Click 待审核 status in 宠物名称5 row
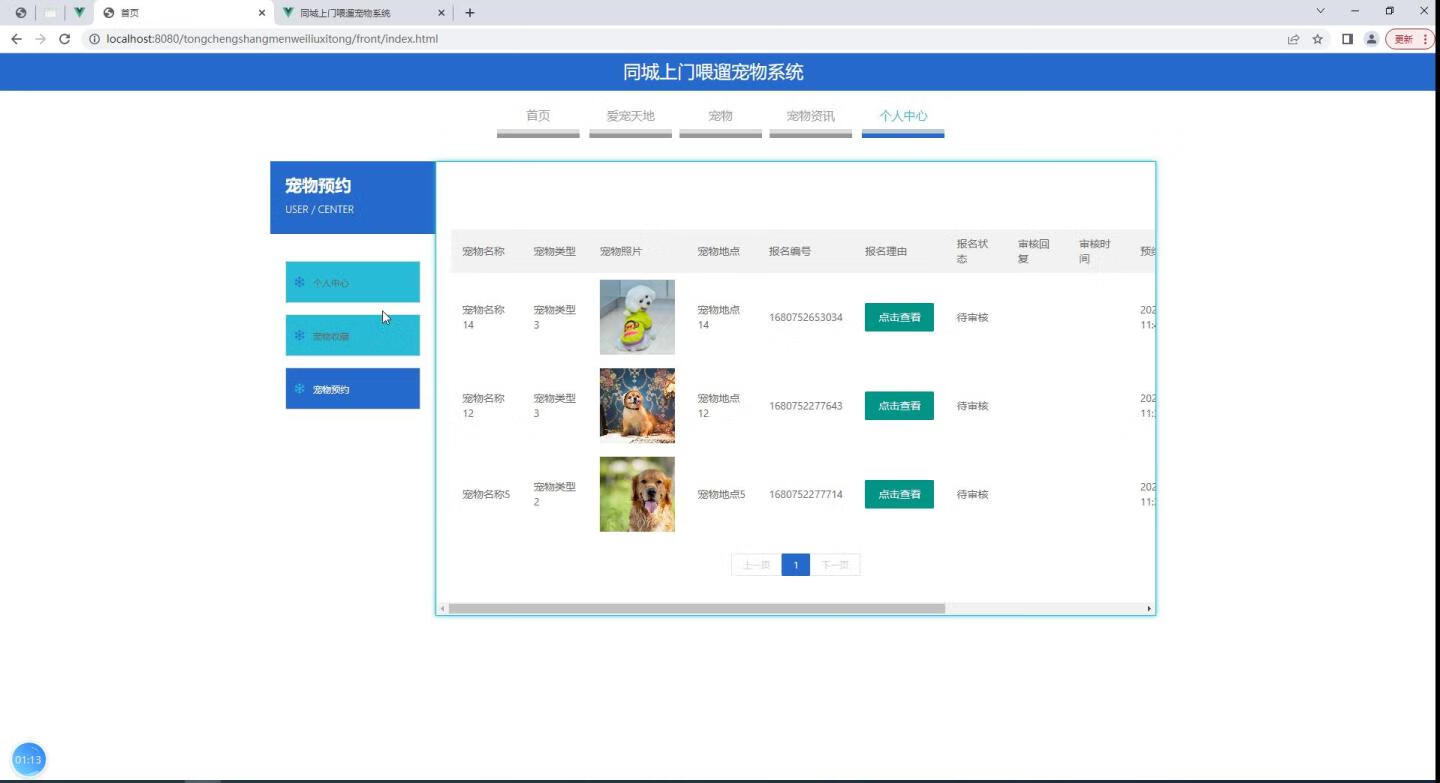This screenshot has width=1440, height=783. point(972,494)
